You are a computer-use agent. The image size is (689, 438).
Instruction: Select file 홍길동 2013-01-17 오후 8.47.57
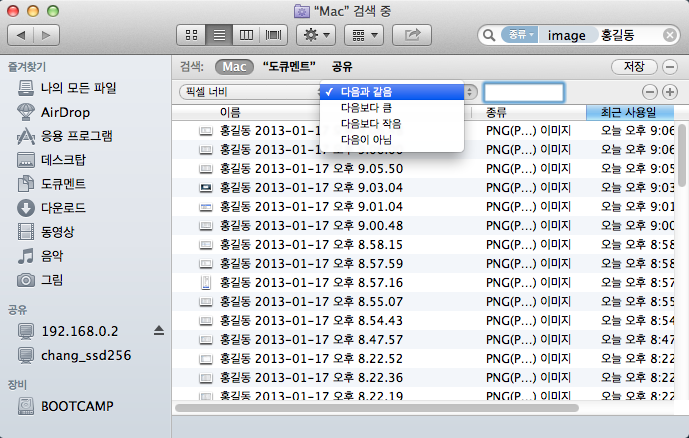click(x=311, y=340)
